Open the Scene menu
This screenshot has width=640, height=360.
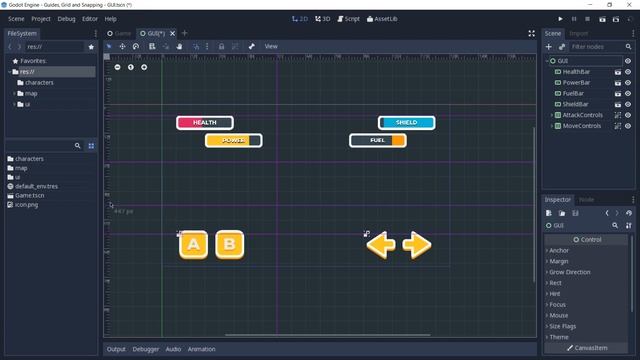tap(16, 19)
